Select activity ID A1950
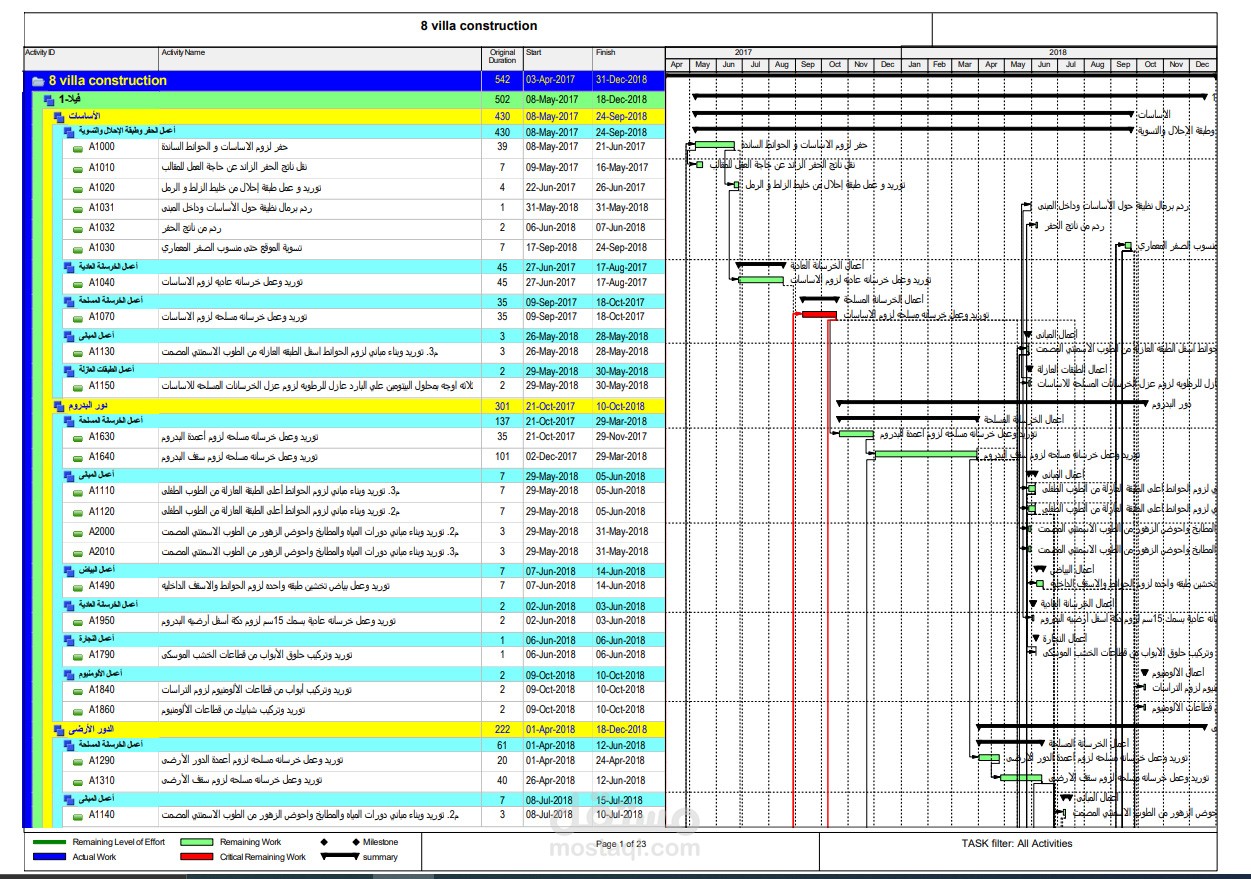Screen dimensions: 1251x879 click(101, 621)
